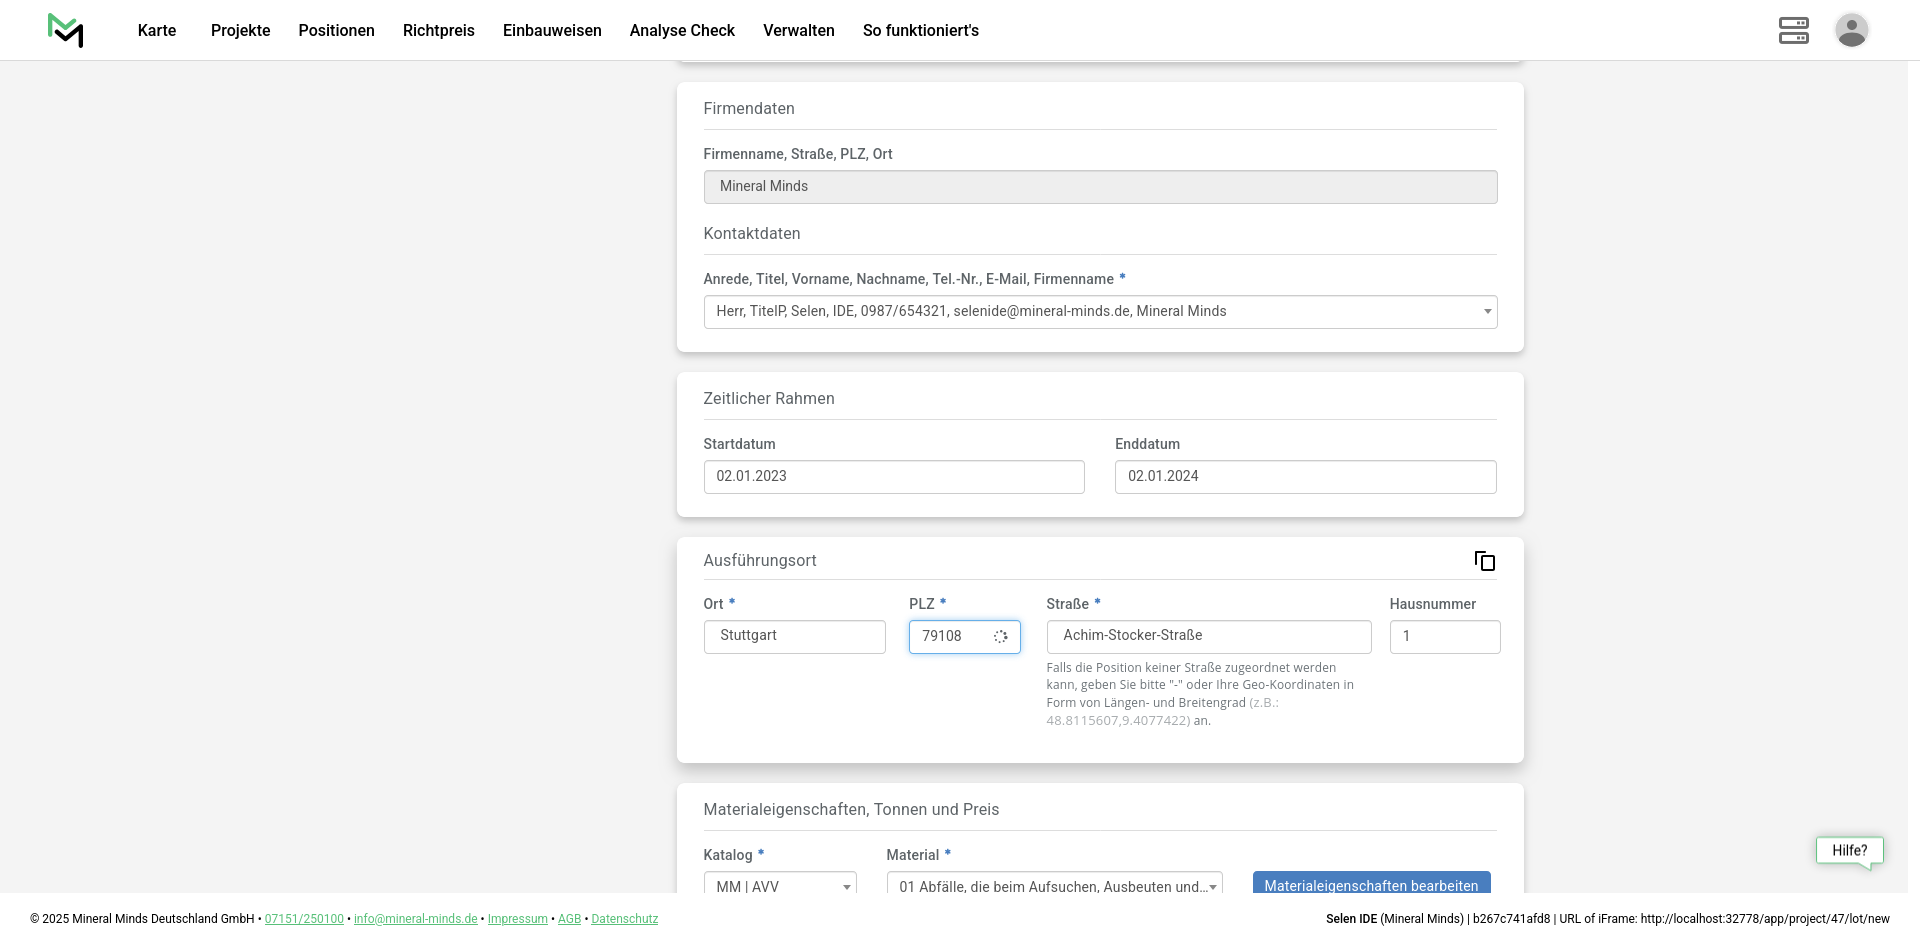Click the Mineral Minds logo icon
The width and height of the screenshot is (1920, 943).
(66, 30)
